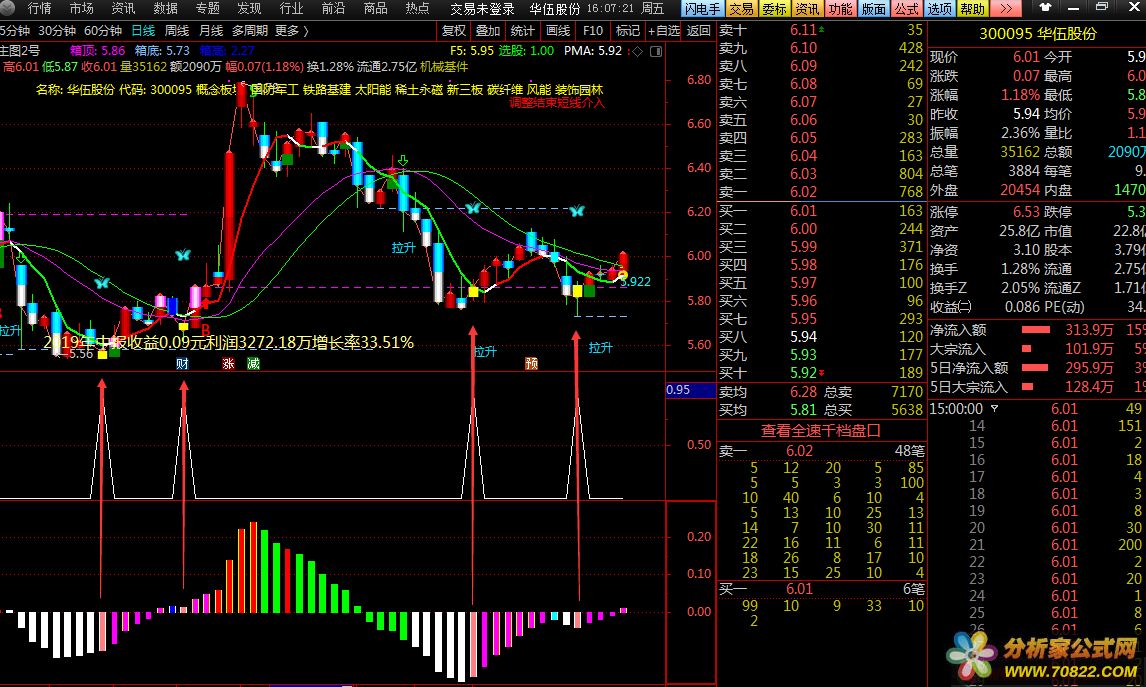Open the 数据 menu
This screenshot has width=1146, height=687.
[x=165, y=9]
